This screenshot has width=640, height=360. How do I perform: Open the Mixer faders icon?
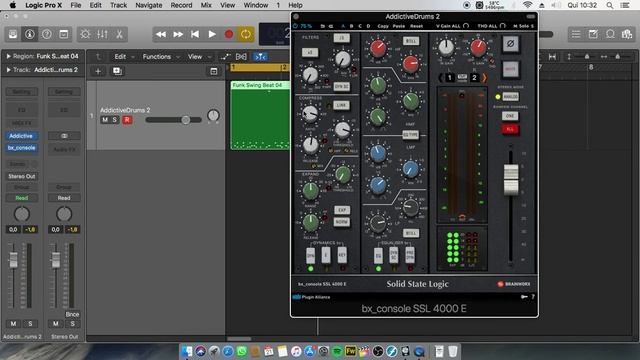(102, 34)
